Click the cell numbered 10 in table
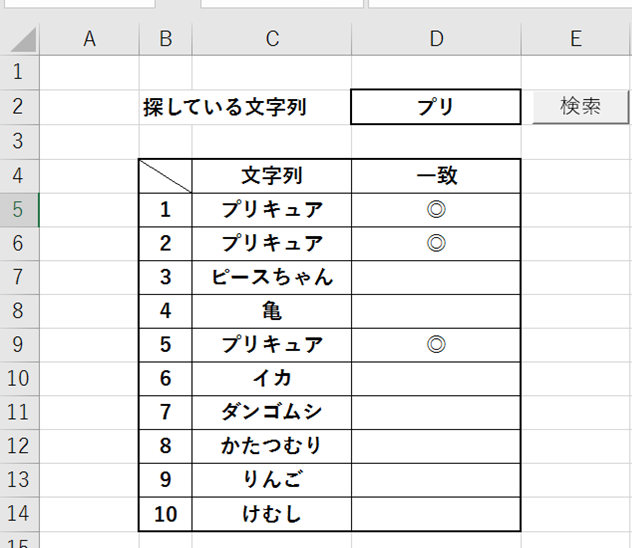The height and width of the screenshot is (548, 632). click(166, 514)
